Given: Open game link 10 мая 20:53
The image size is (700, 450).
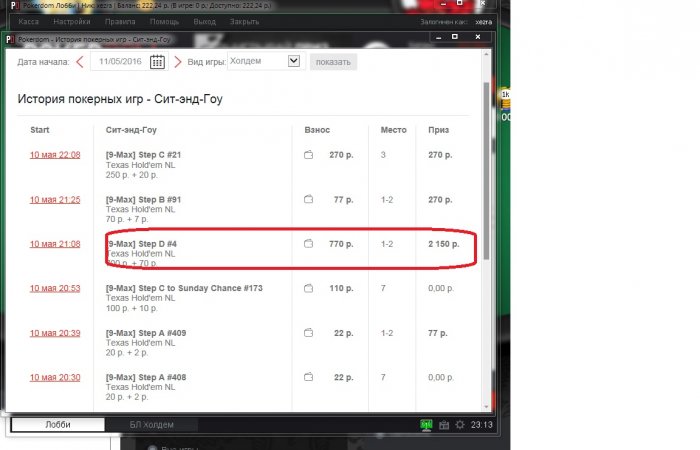Looking at the screenshot, I should pyautogui.click(x=55, y=288).
